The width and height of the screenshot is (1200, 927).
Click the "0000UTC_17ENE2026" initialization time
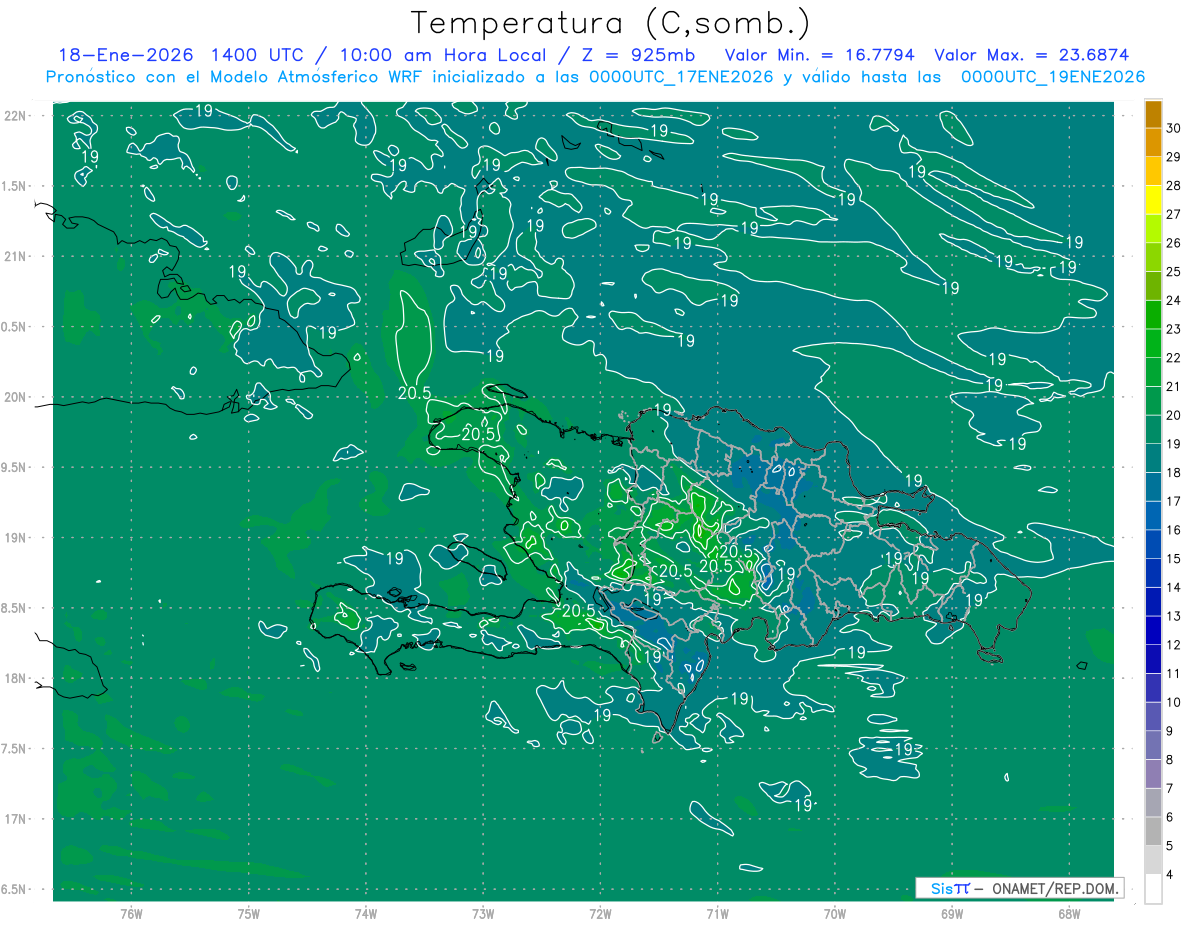click(681, 77)
